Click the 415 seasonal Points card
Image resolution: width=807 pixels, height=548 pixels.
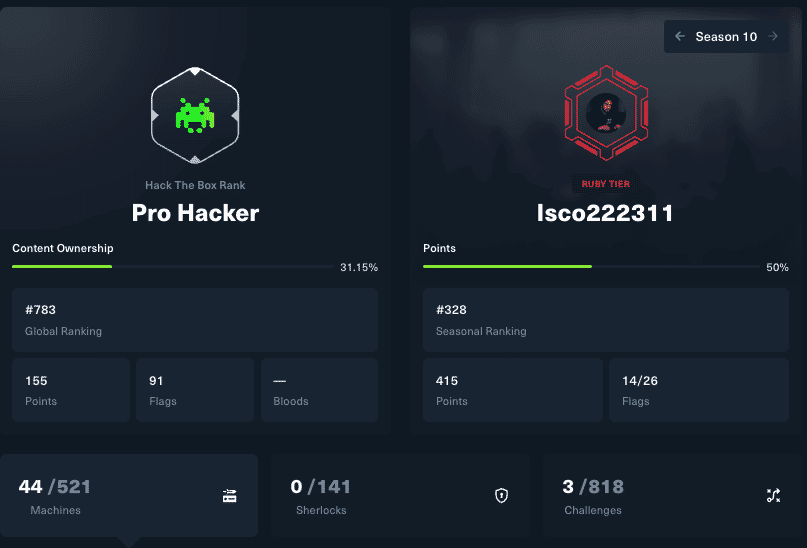(513, 390)
